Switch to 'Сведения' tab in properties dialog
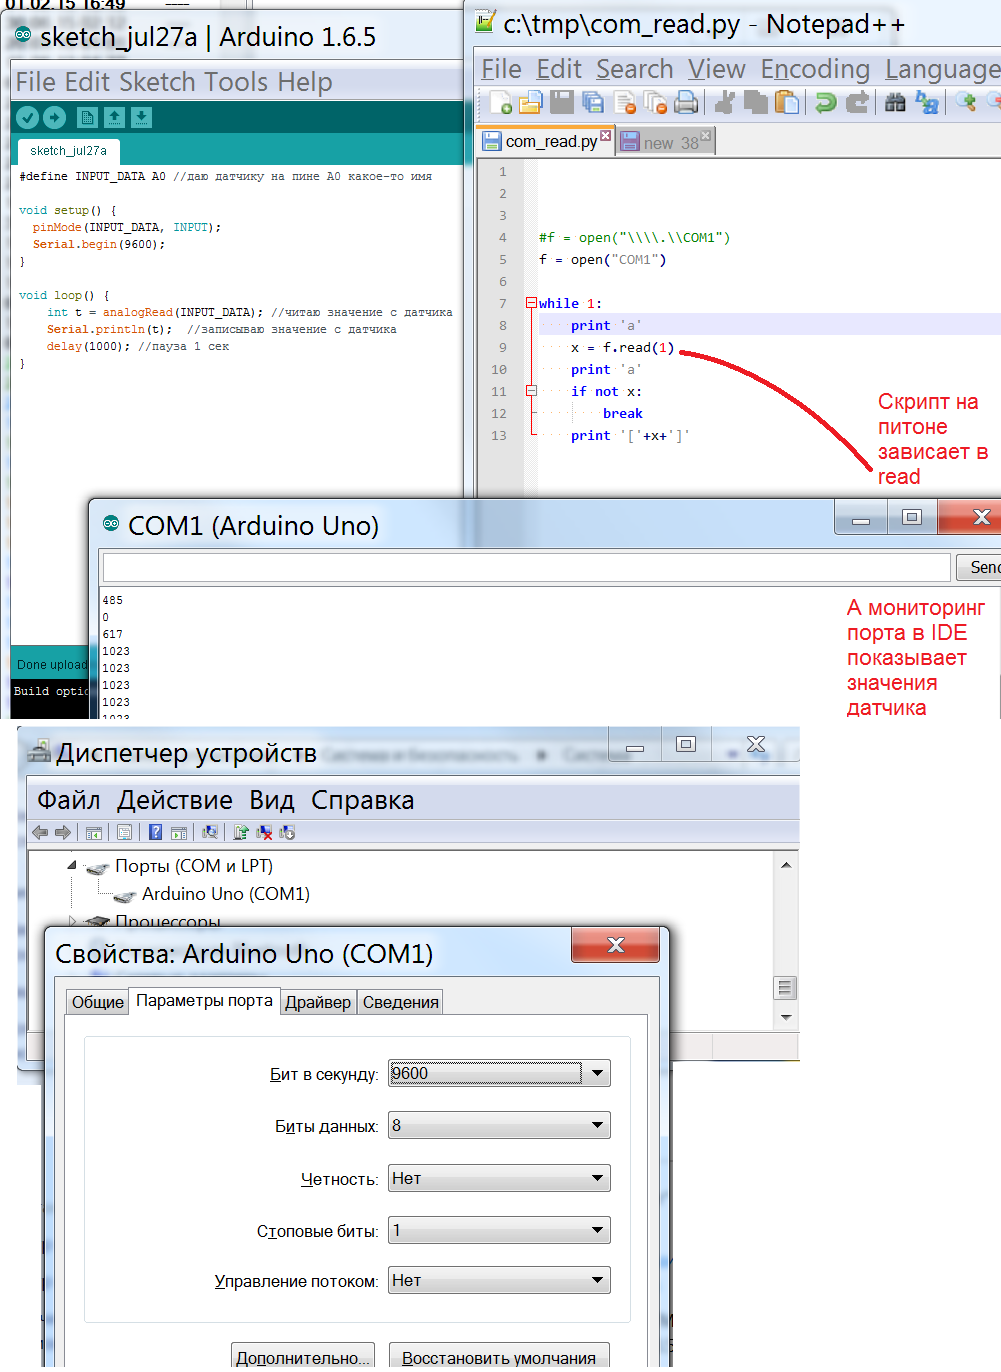 click(400, 1002)
